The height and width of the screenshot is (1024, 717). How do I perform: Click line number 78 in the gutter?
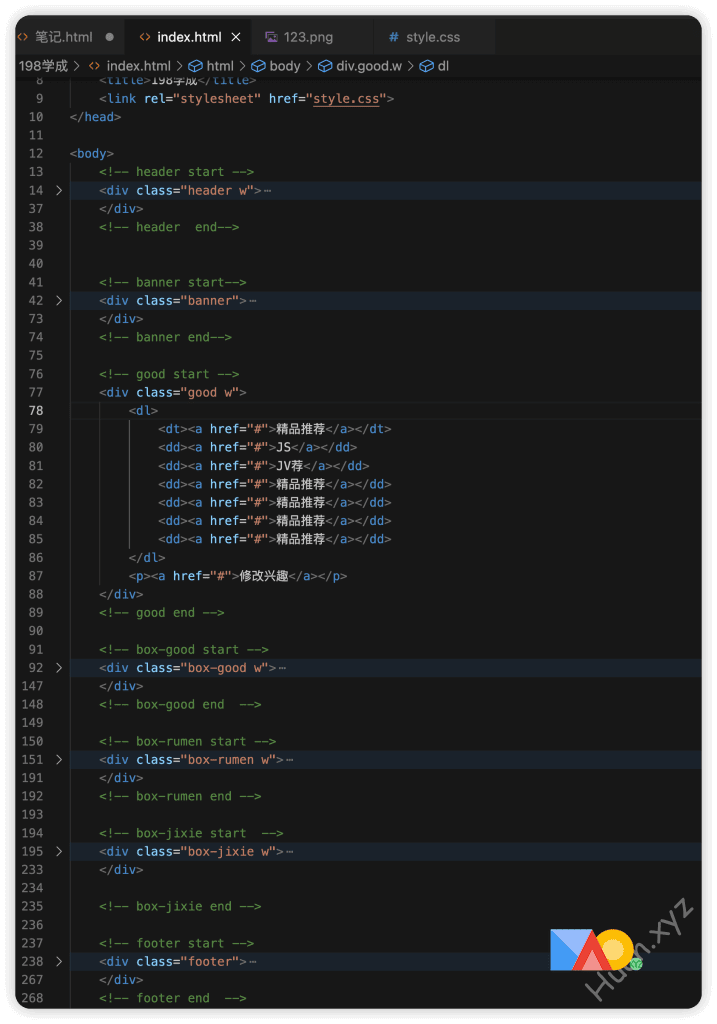point(36,410)
